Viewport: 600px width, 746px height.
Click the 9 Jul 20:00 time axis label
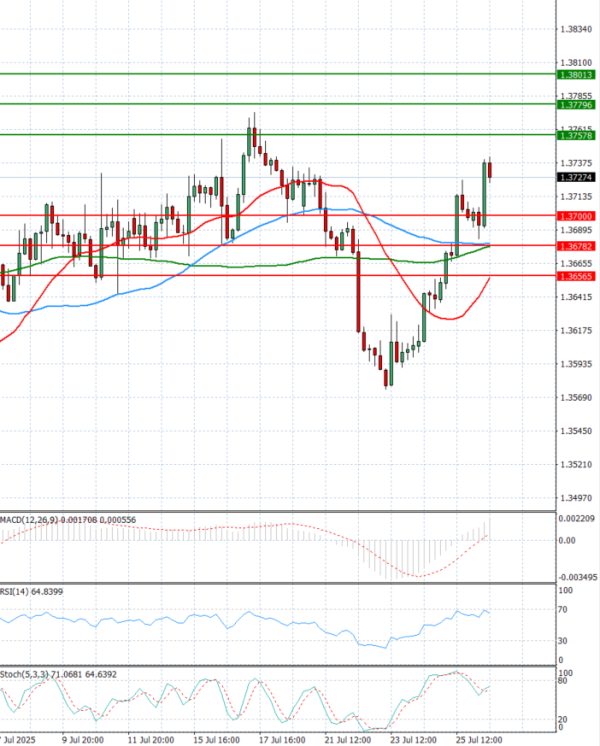point(83,740)
